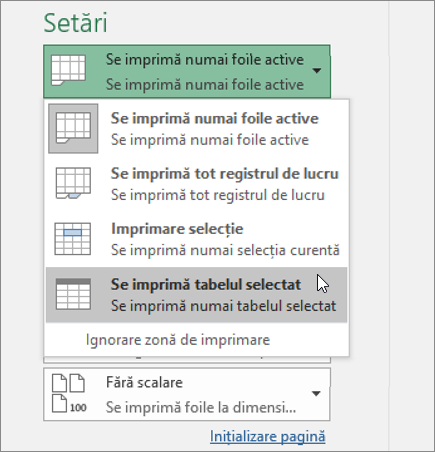This screenshot has width=435, height=452.
Task: Choose 'Se imprimă tot registrul de lucru'
Action: point(197,184)
